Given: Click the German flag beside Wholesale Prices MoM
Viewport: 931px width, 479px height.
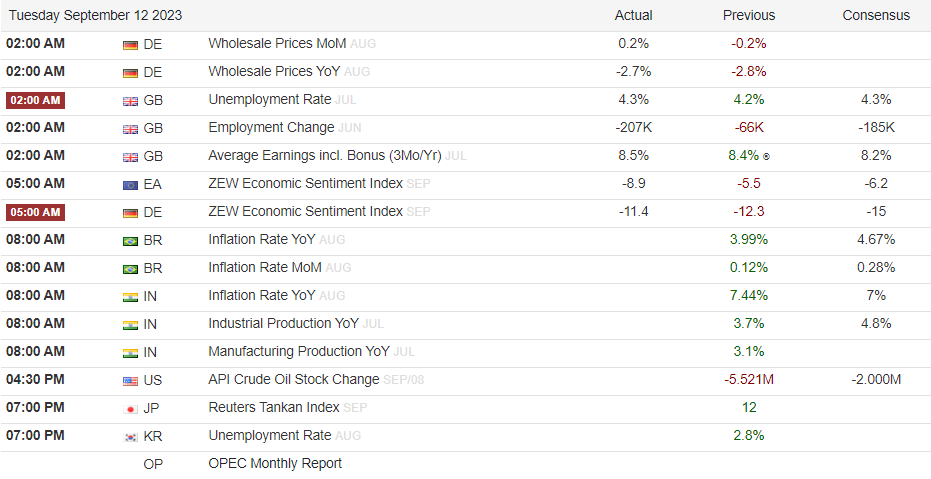Looking at the screenshot, I should coord(130,44).
